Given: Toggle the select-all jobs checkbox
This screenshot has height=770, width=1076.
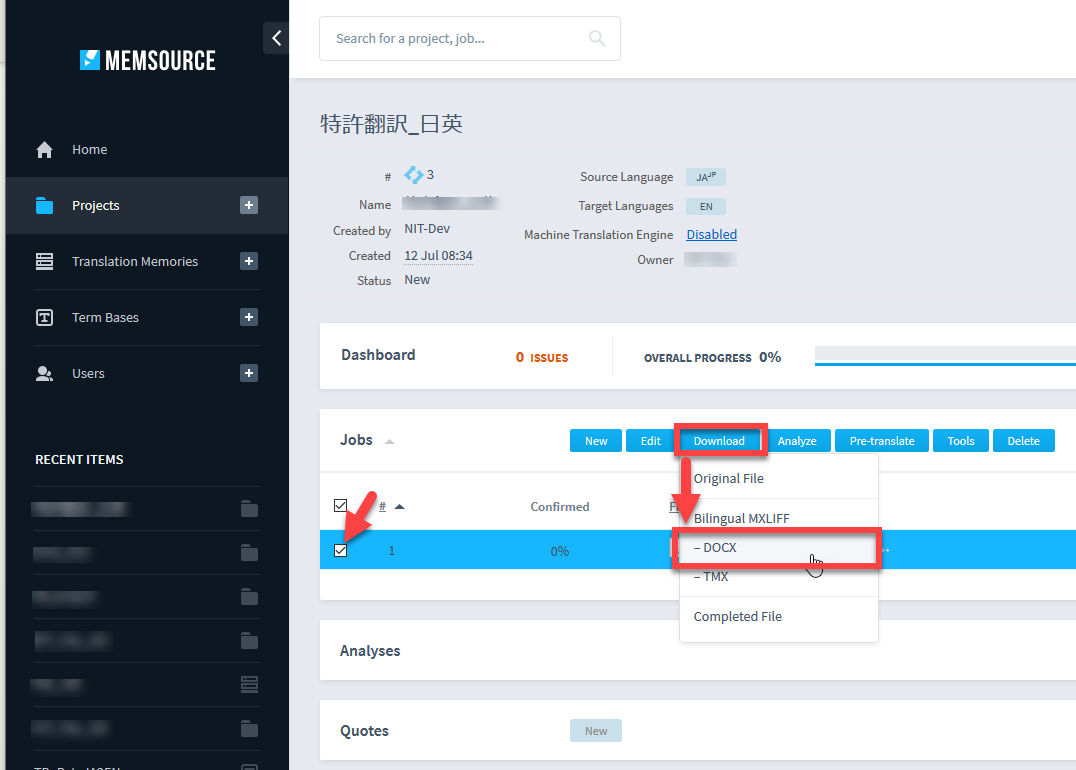Looking at the screenshot, I should [340, 506].
